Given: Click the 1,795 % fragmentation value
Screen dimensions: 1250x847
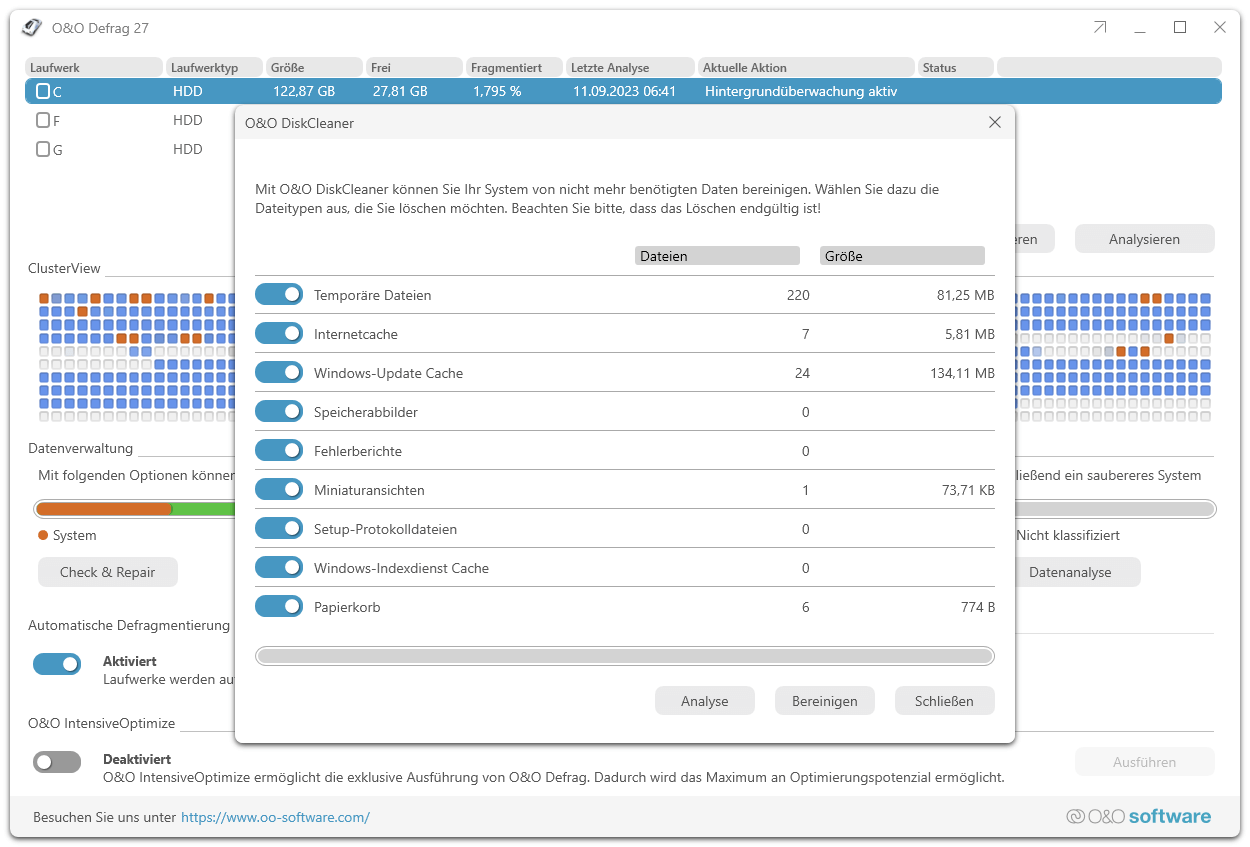Looking at the screenshot, I should 497,91.
